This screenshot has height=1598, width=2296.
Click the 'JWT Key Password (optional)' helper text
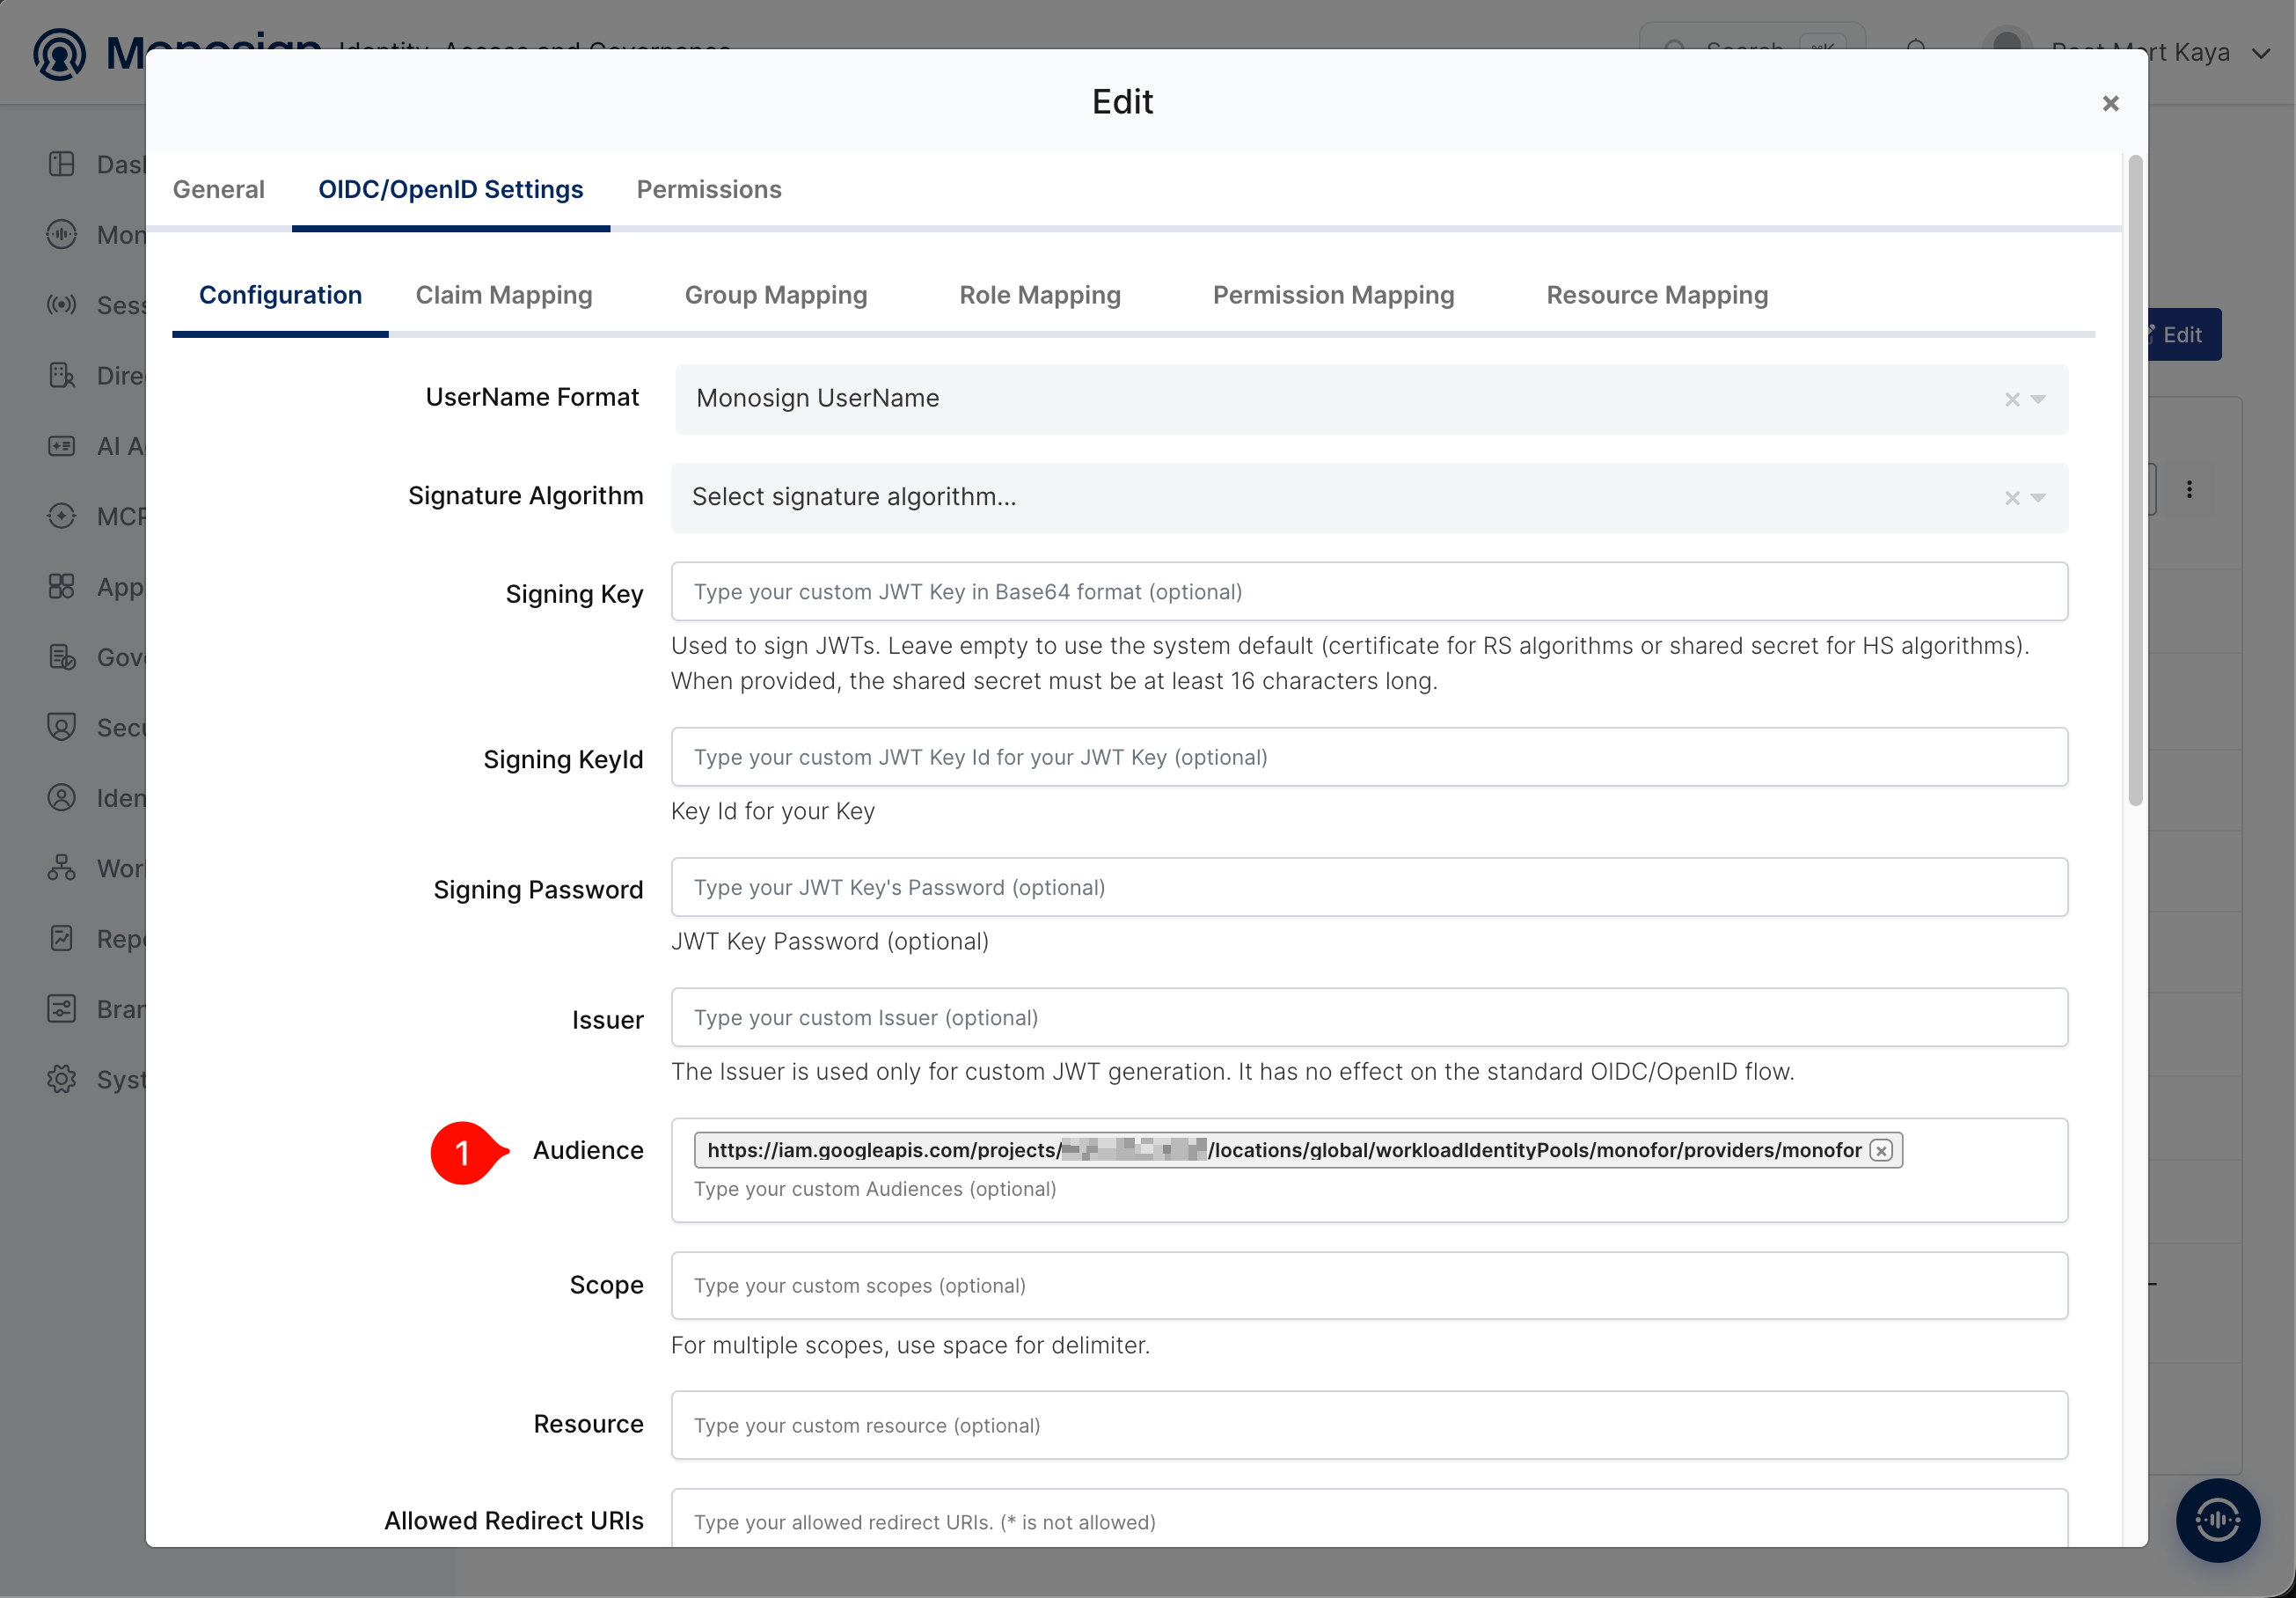coord(830,941)
